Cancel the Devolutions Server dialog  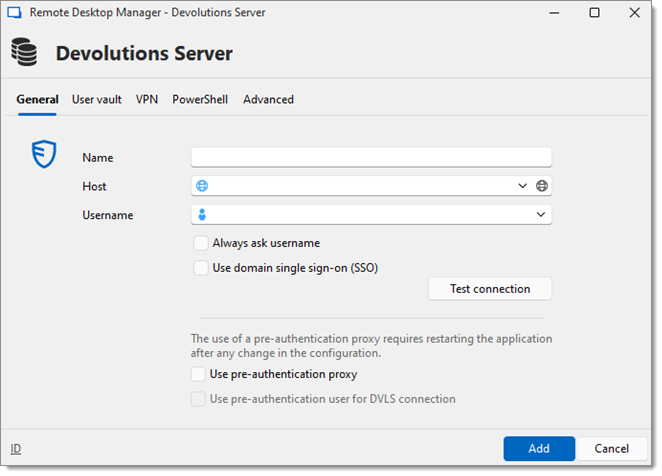(x=612, y=449)
